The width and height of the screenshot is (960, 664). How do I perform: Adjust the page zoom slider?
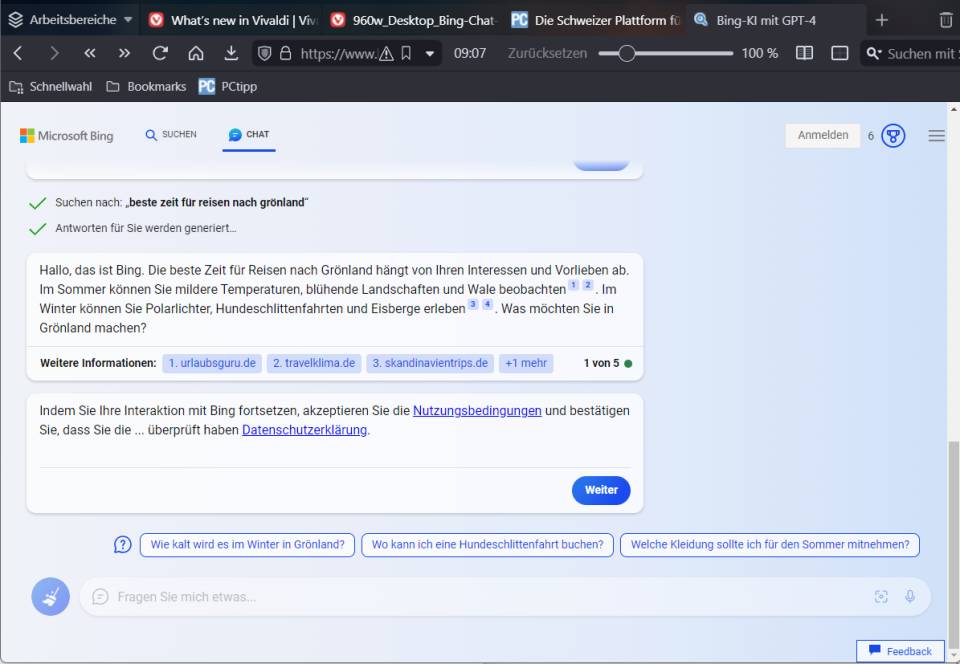[666, 54]
